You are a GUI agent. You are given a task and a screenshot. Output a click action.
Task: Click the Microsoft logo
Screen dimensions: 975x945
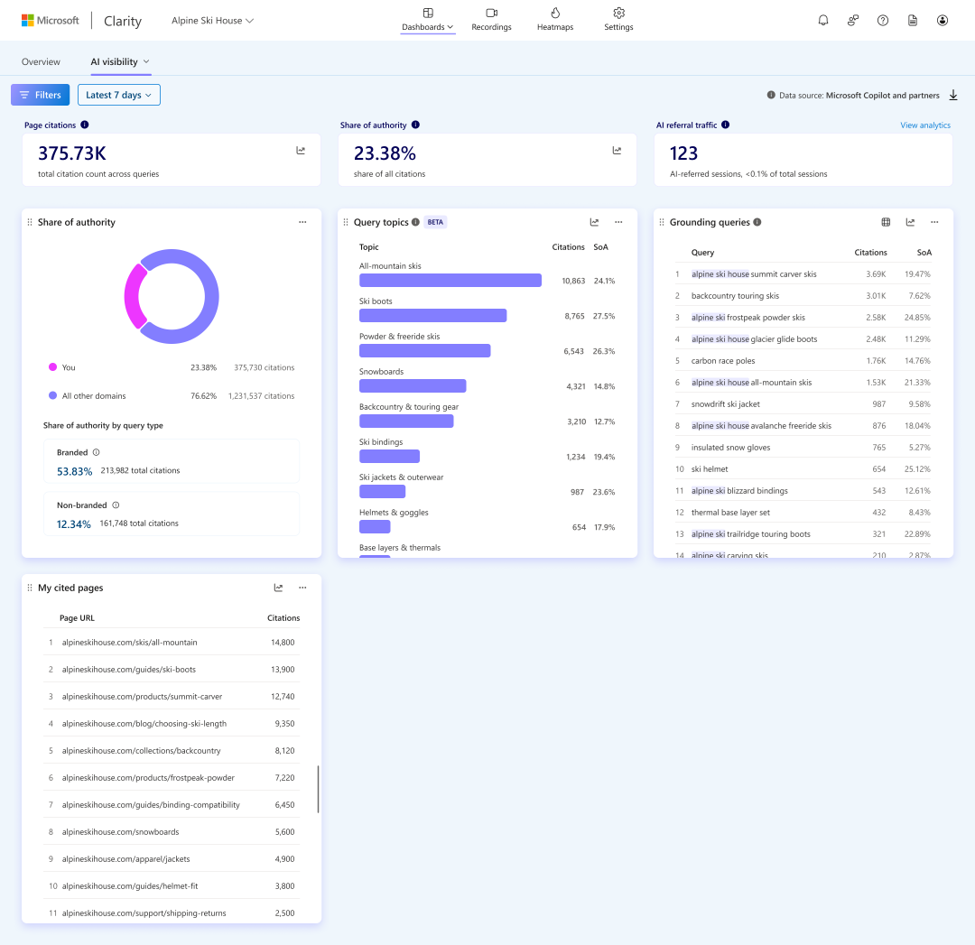50,21
